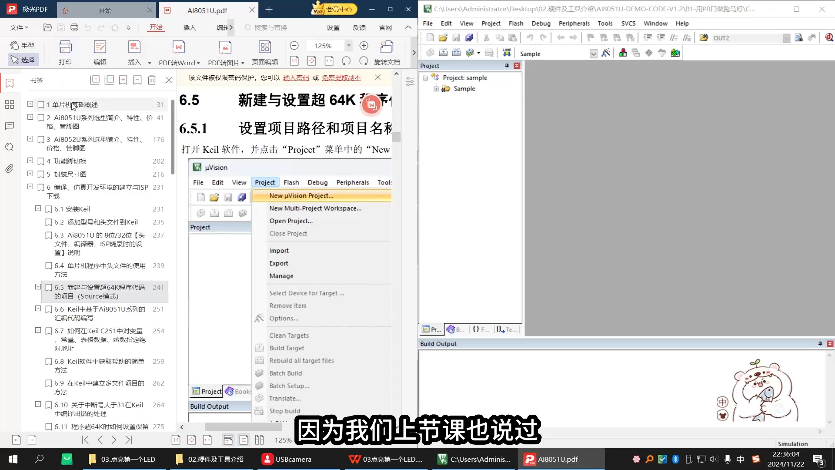Image resolution: width=835 pixels, height=470 pixels.
Task: Tick checkbox for bookmark 6.1 Keil install
Action: pos(48,209)
